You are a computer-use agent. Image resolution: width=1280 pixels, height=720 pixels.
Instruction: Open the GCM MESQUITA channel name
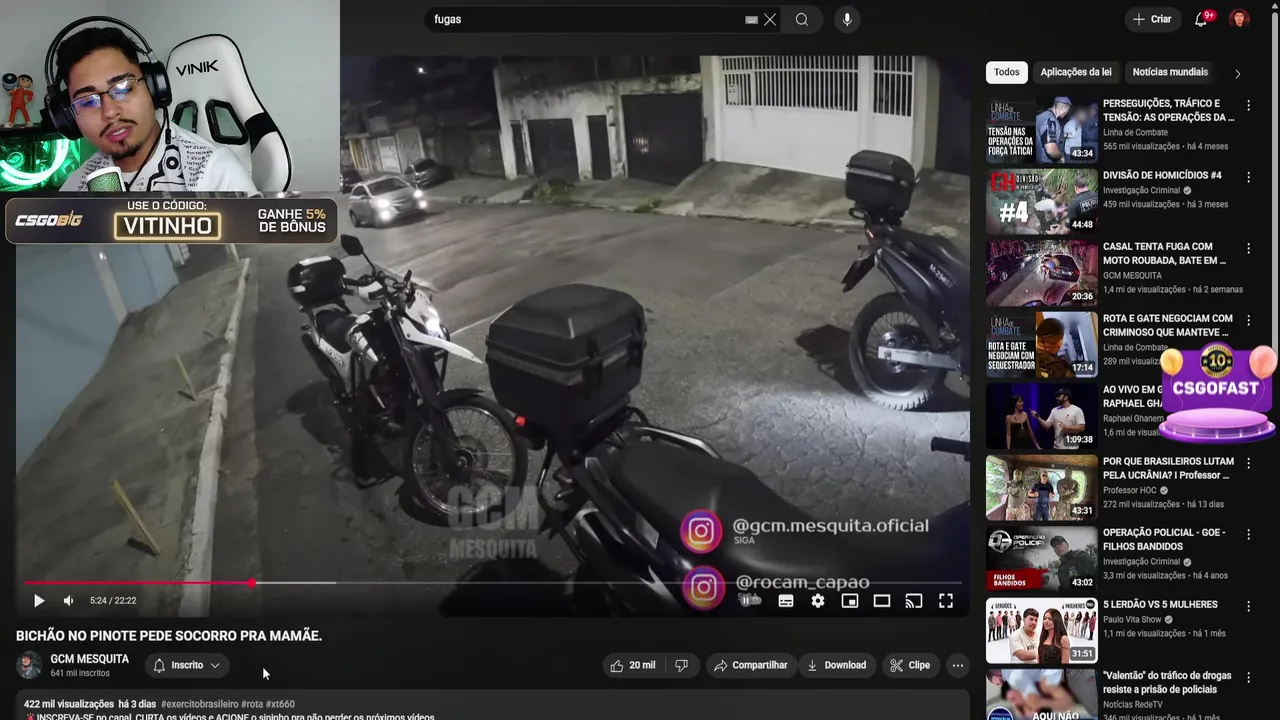coord(90,659)
